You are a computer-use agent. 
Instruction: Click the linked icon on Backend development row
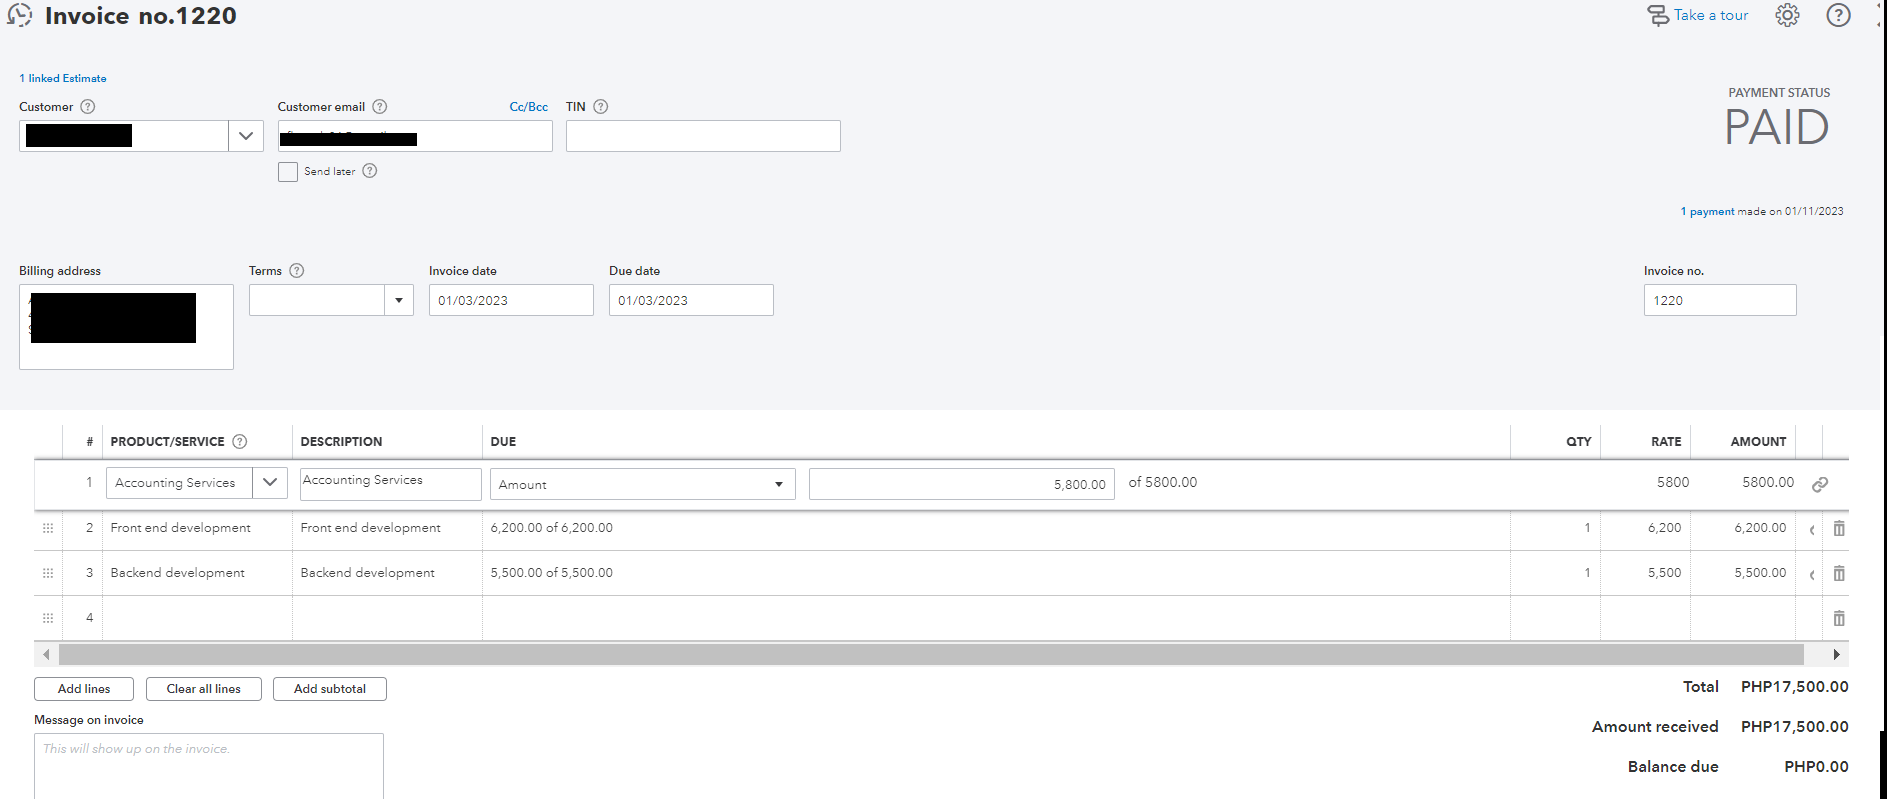(1812, 575)
